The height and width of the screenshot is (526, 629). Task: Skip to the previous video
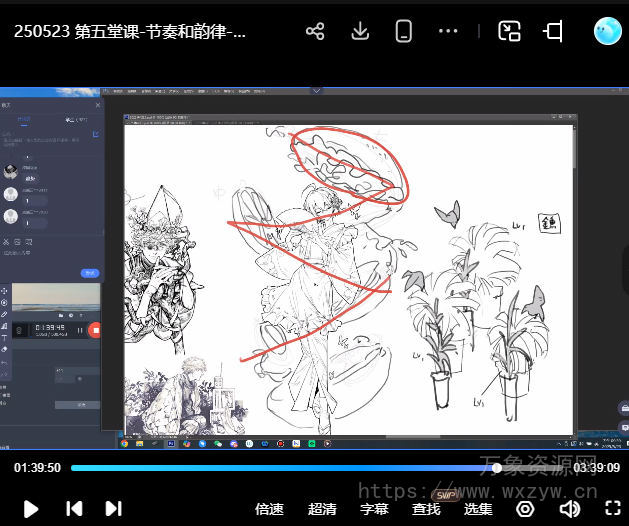74,508
